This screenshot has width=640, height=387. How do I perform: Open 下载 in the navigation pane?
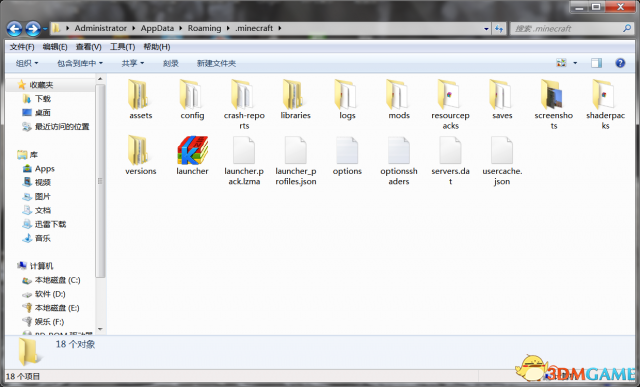[x=42, y=99]
